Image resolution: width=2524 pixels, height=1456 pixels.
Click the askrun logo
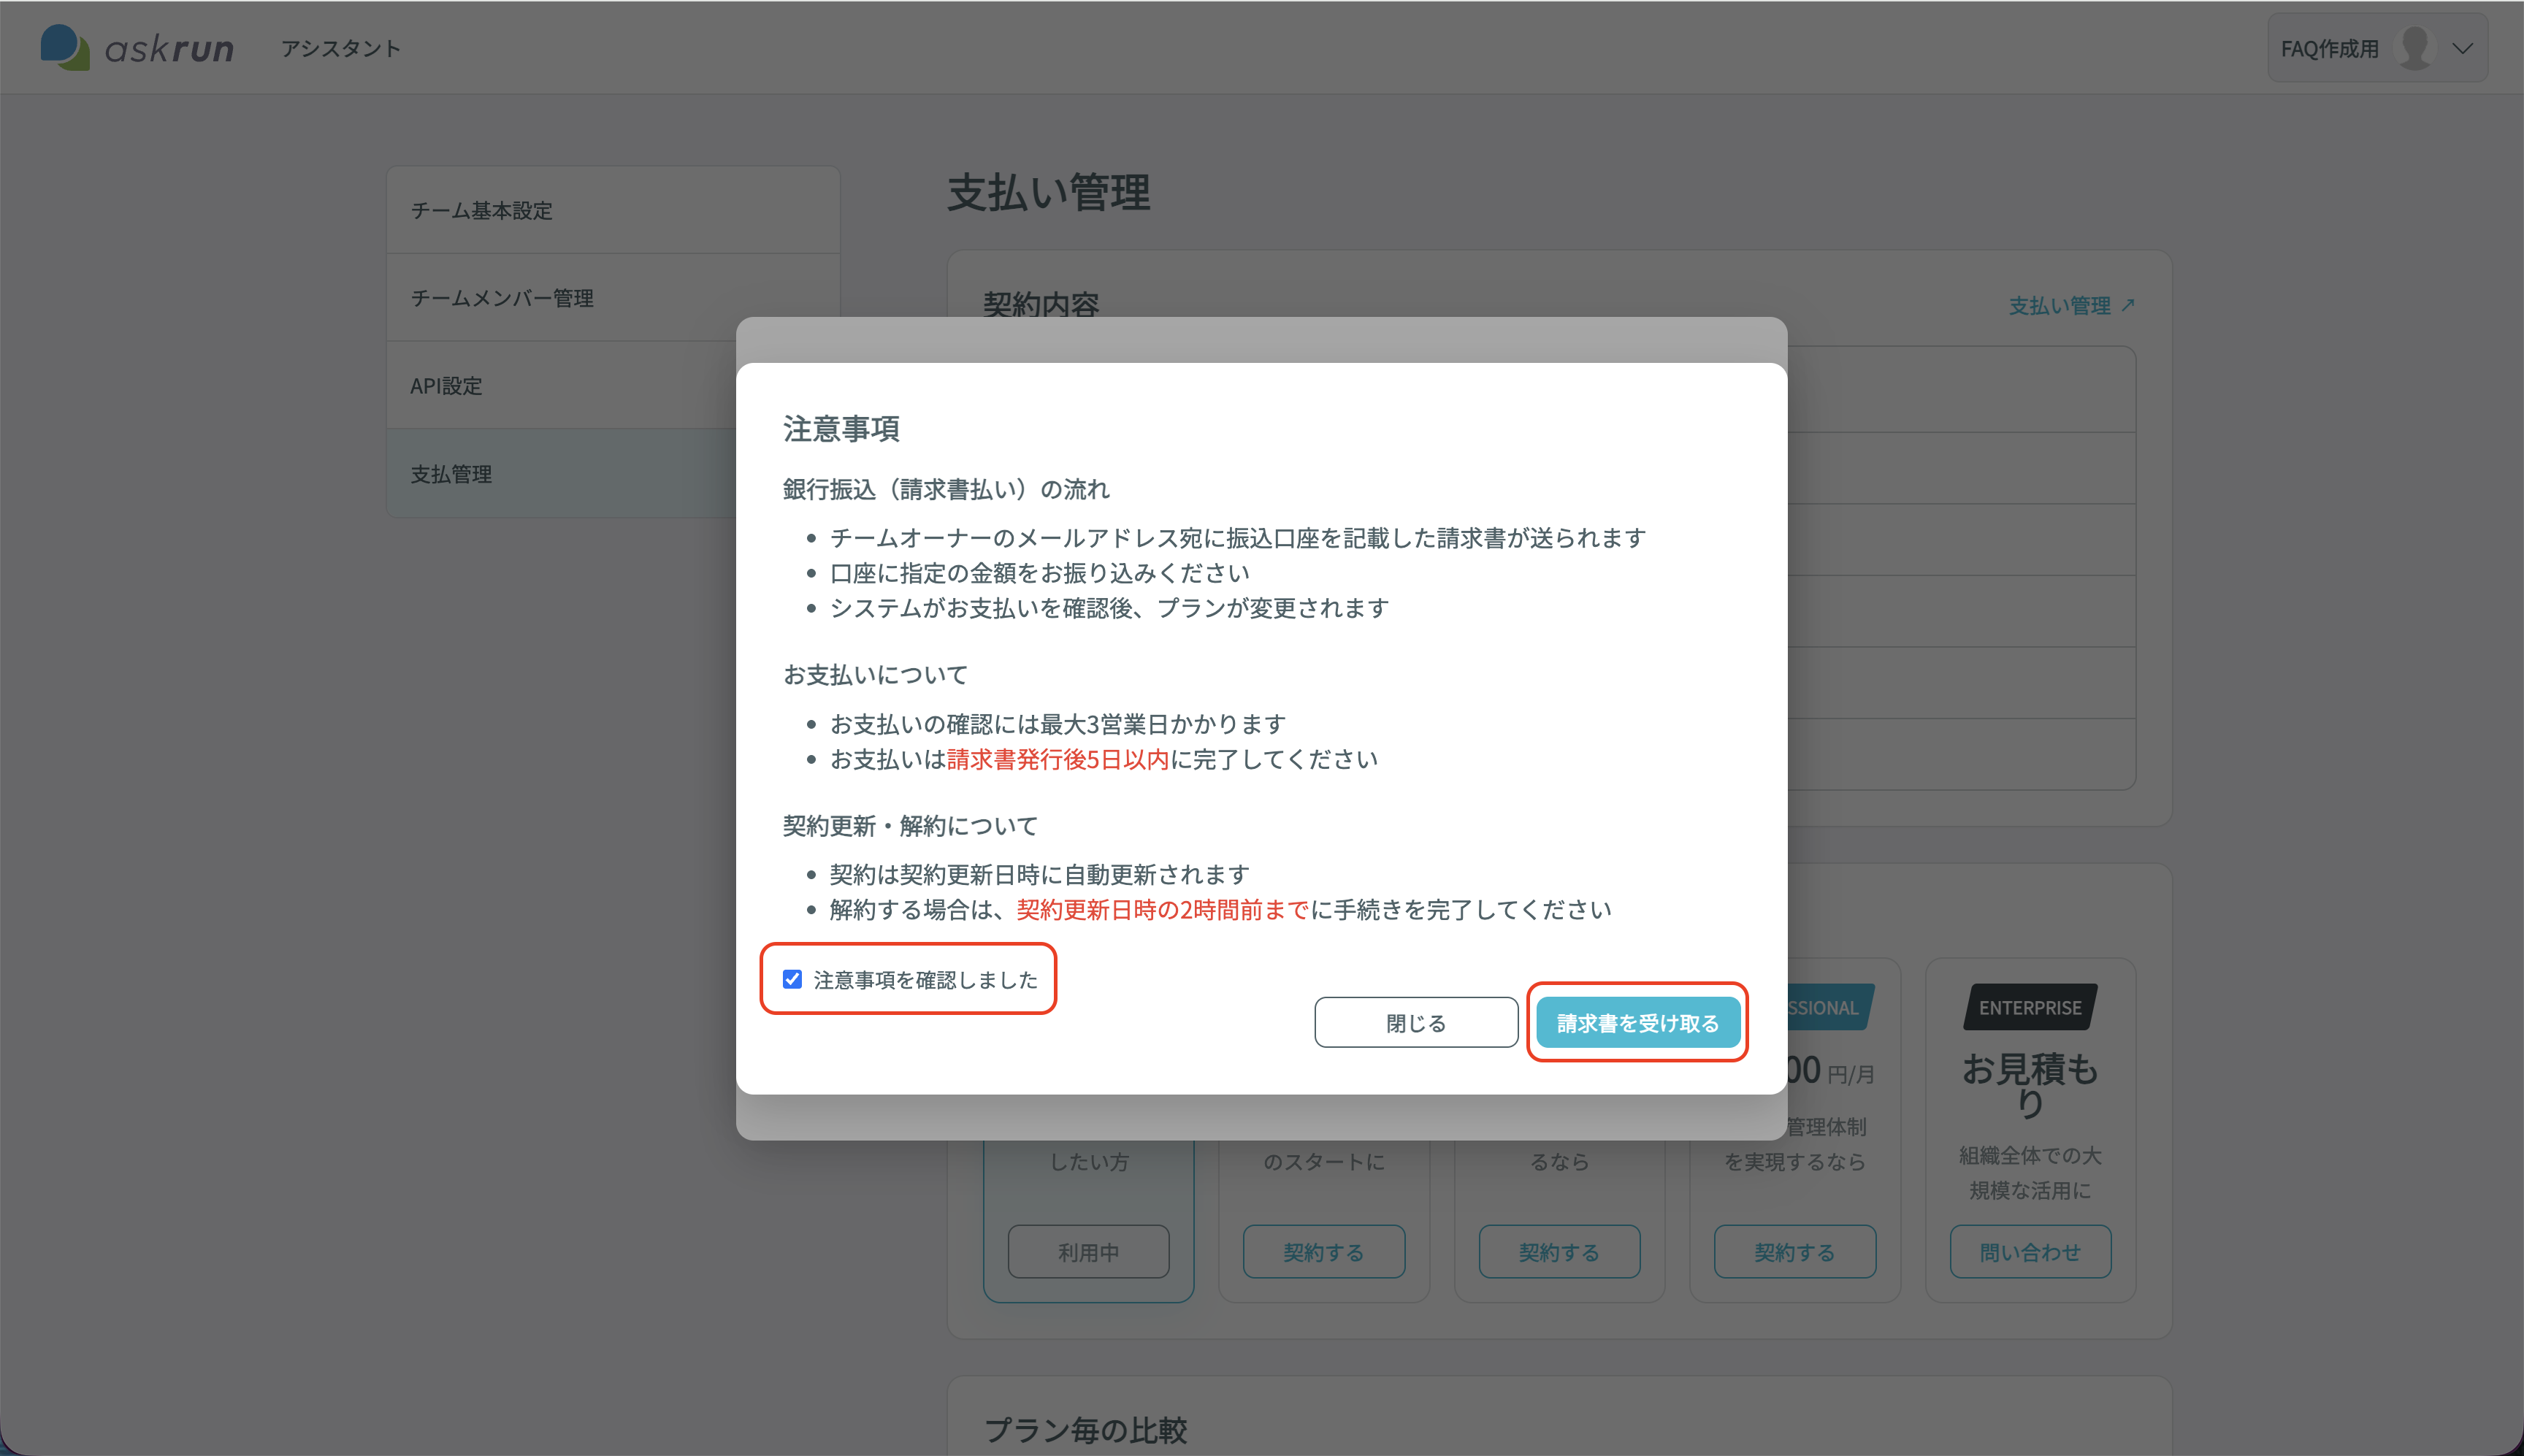137,47
